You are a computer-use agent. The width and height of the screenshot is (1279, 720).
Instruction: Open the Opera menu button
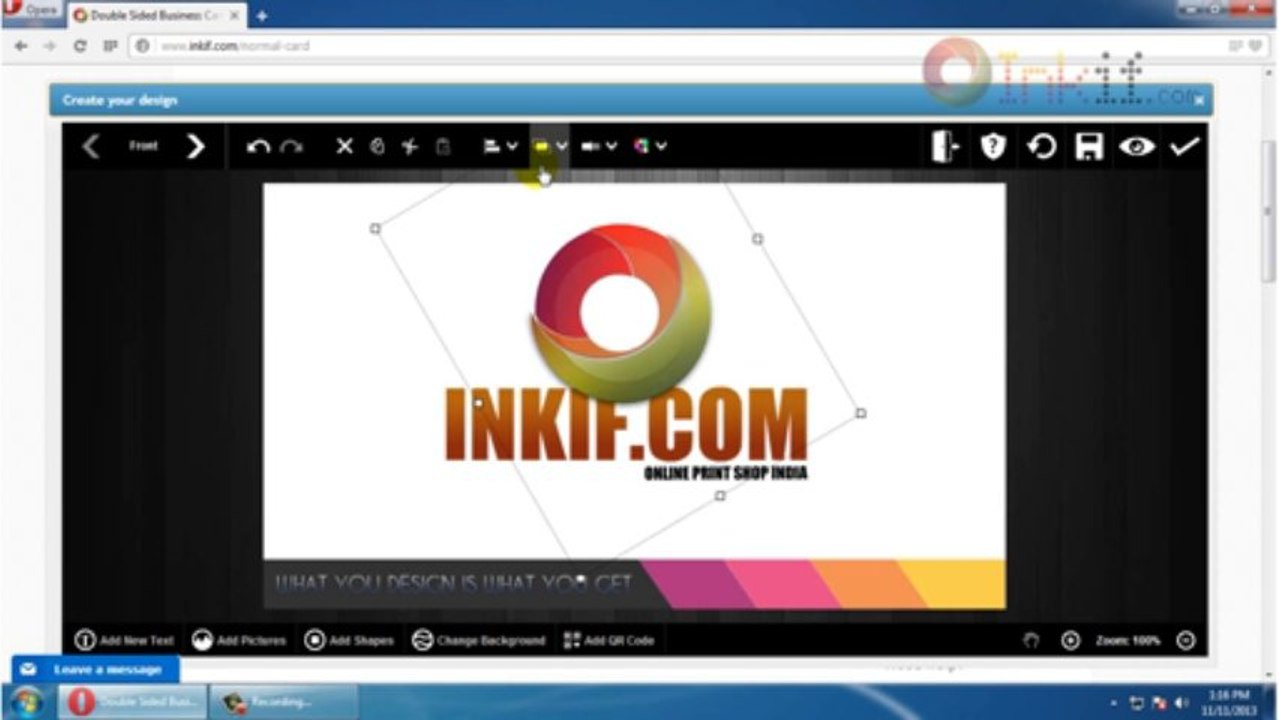[x=30, y=12]
